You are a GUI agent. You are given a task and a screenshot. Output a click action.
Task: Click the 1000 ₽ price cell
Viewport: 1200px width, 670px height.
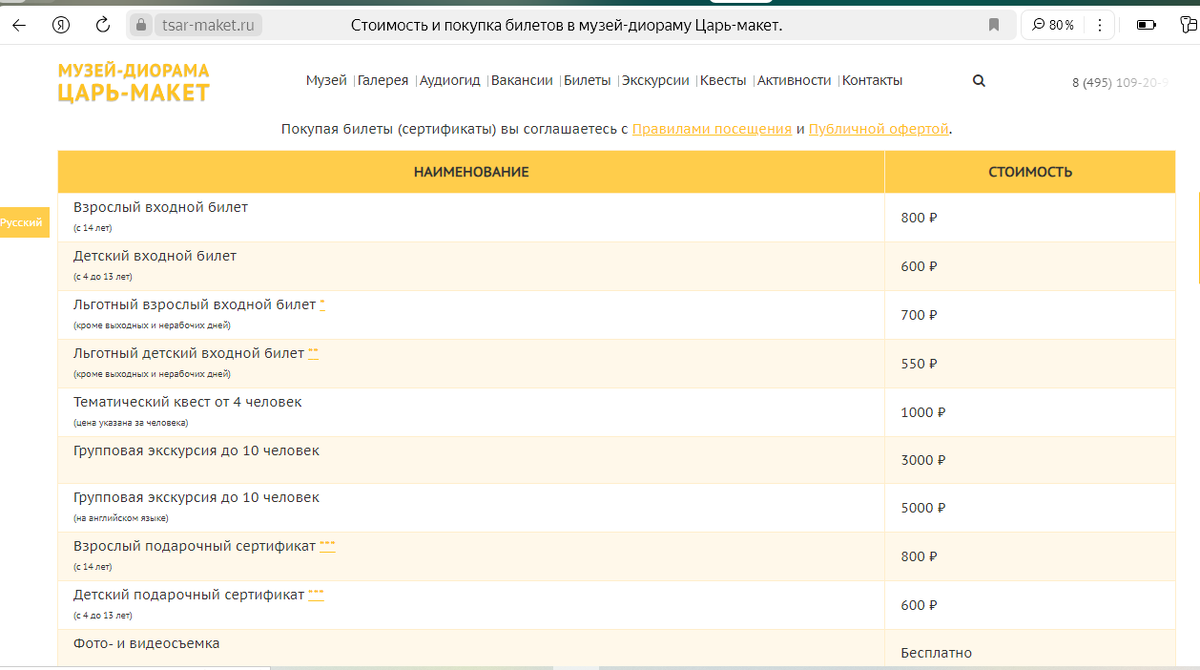(1030, 412)
